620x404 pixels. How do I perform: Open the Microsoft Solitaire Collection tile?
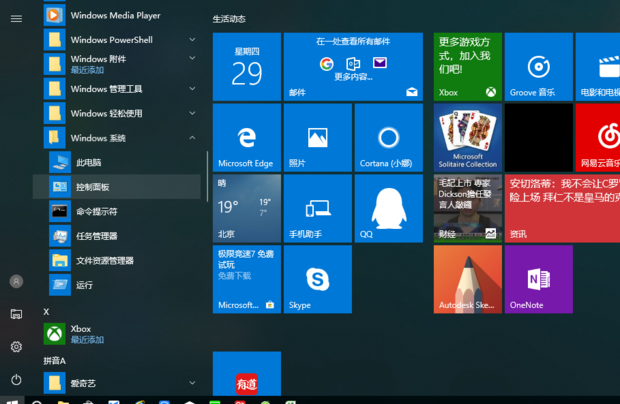click(467, 138)
